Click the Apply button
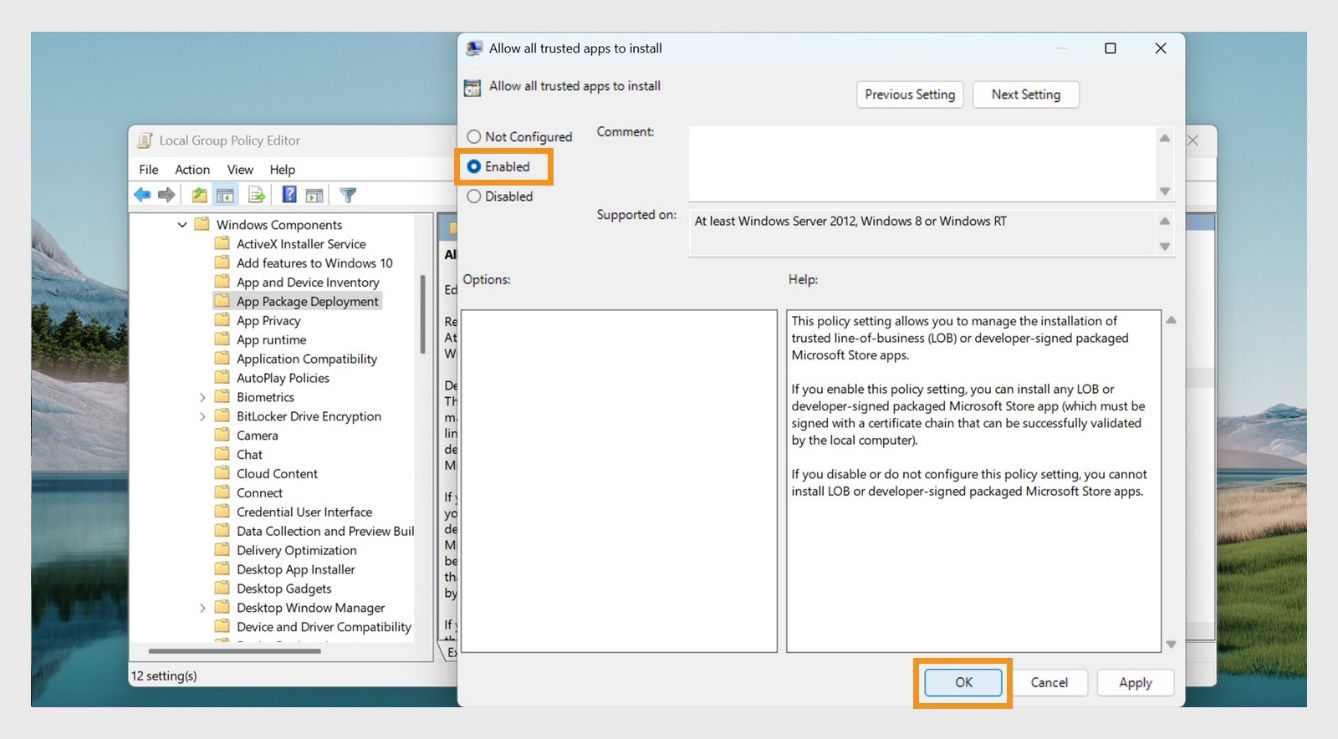 (x=1135, y=683)
